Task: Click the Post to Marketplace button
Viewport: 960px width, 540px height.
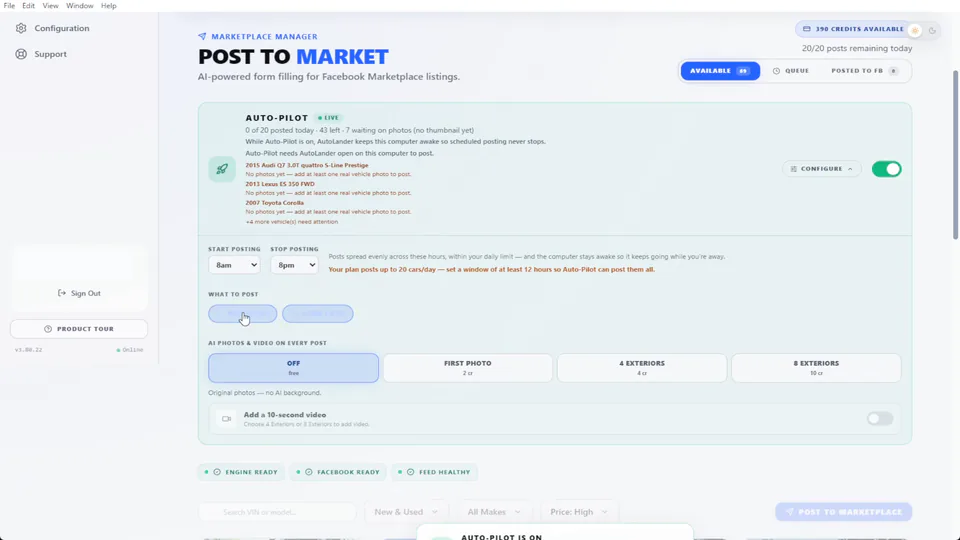Action: pyautogui.click(x=844, y=512)
